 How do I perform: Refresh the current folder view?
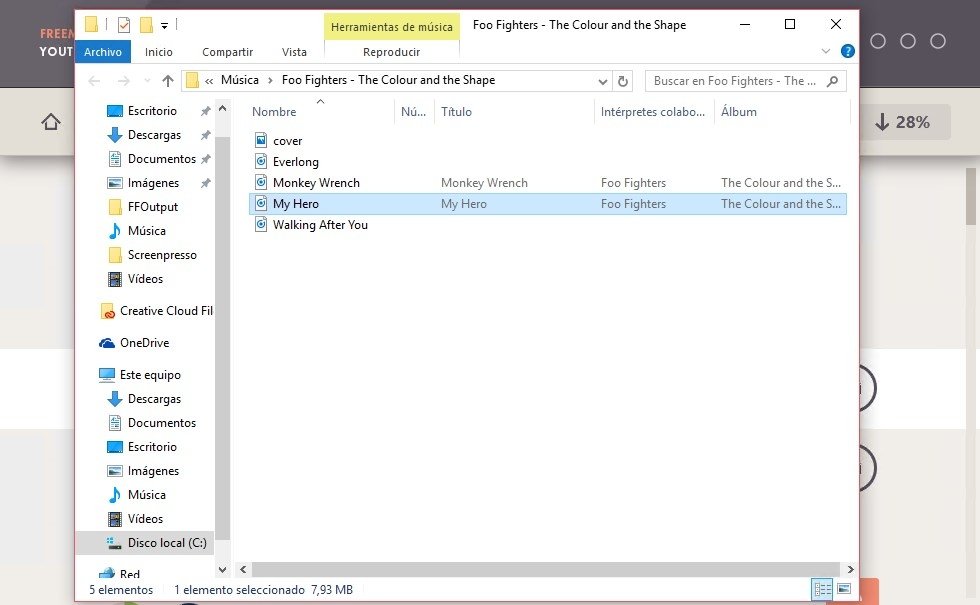[622, 81]
